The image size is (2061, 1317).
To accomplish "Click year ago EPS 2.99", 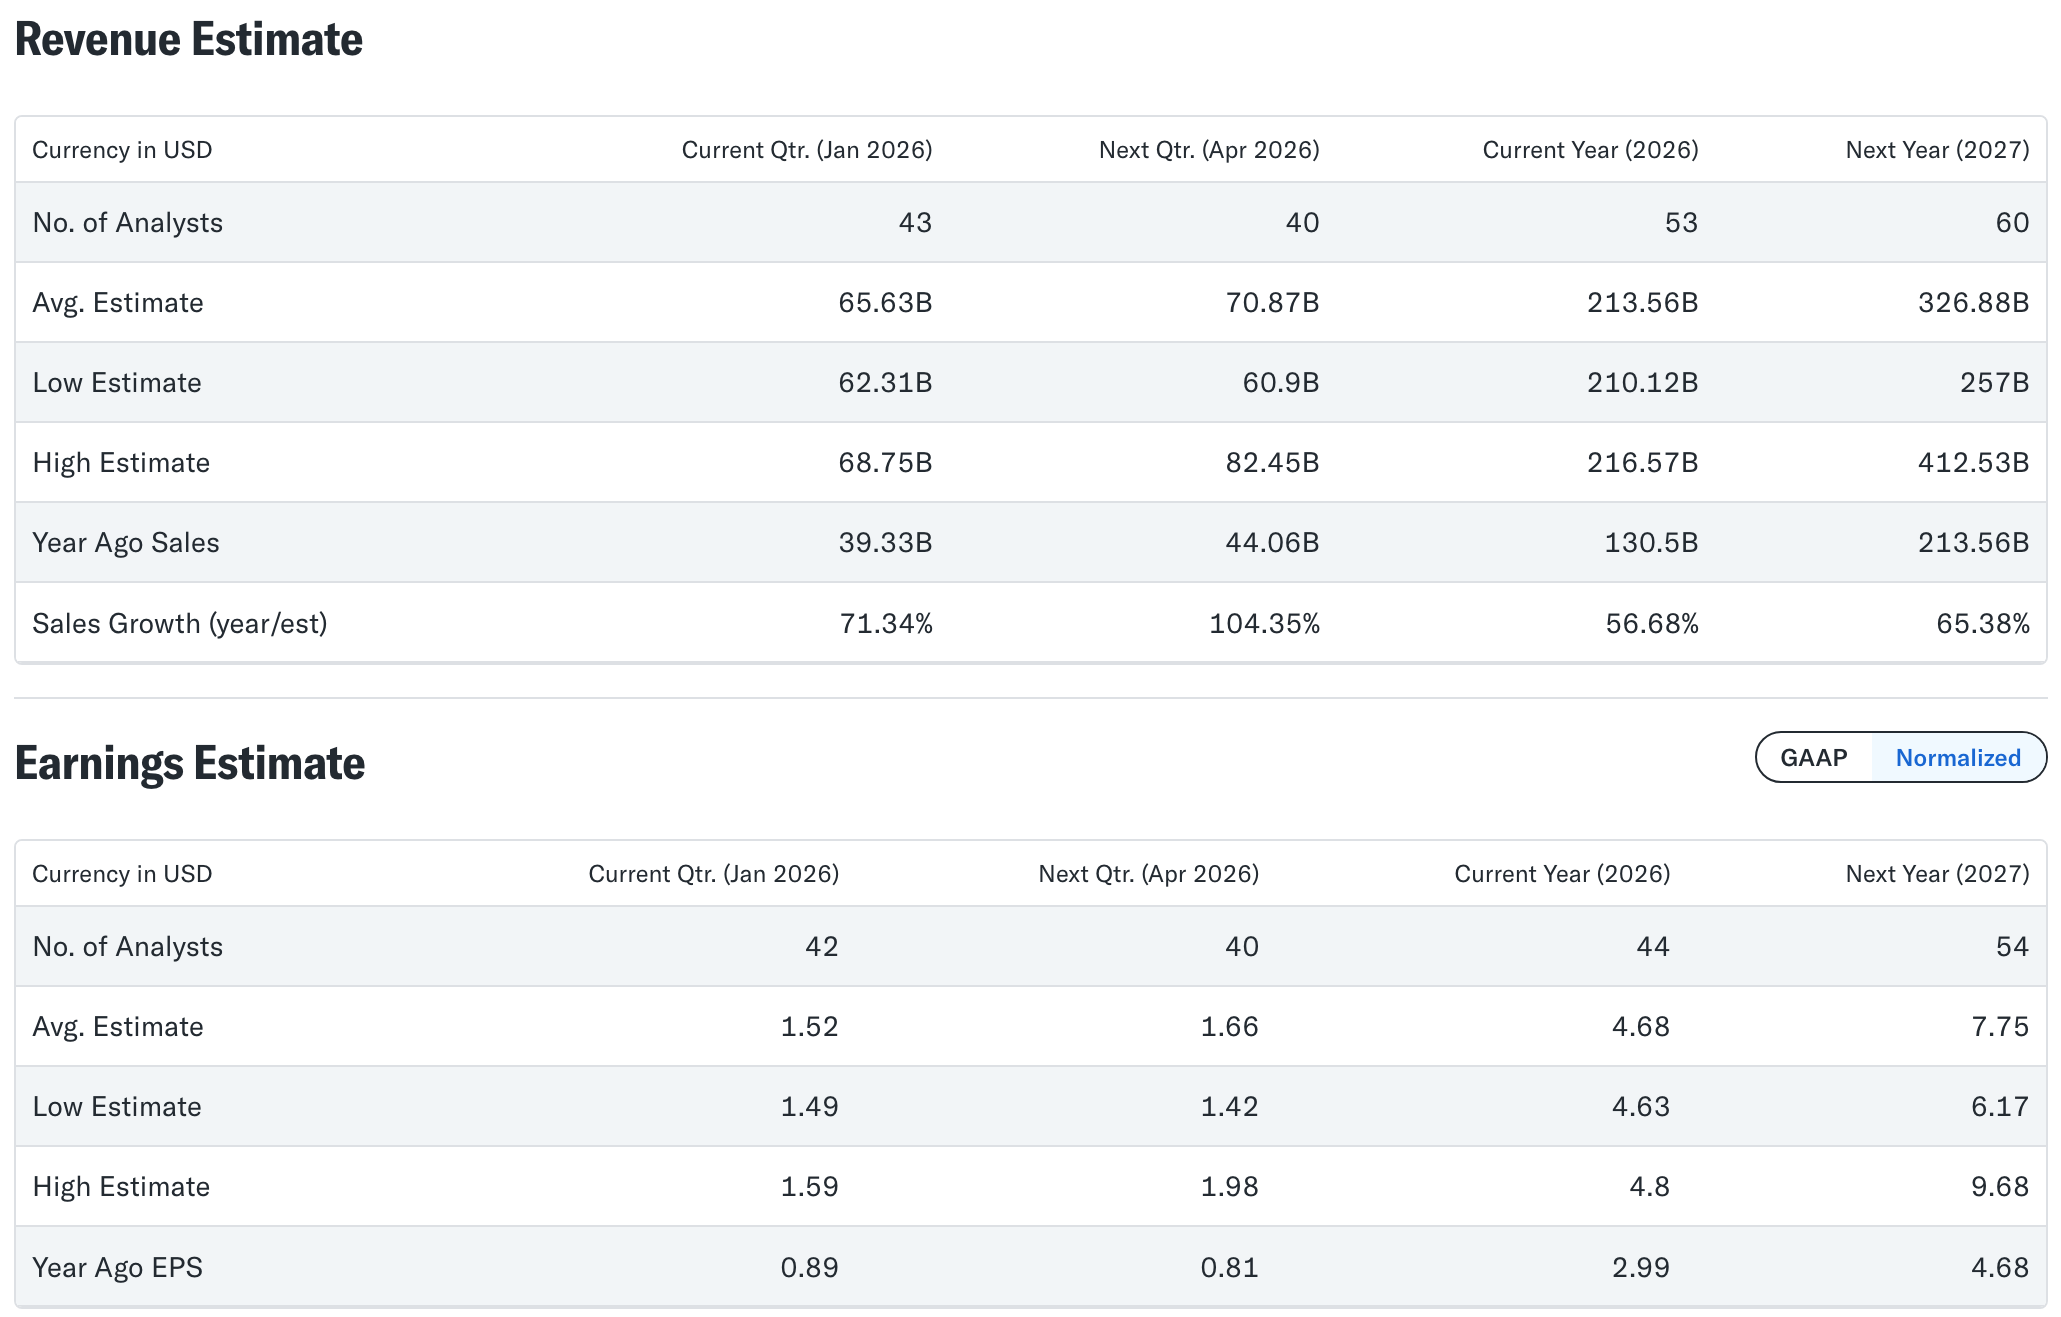I will [x=1641, y=1267].
